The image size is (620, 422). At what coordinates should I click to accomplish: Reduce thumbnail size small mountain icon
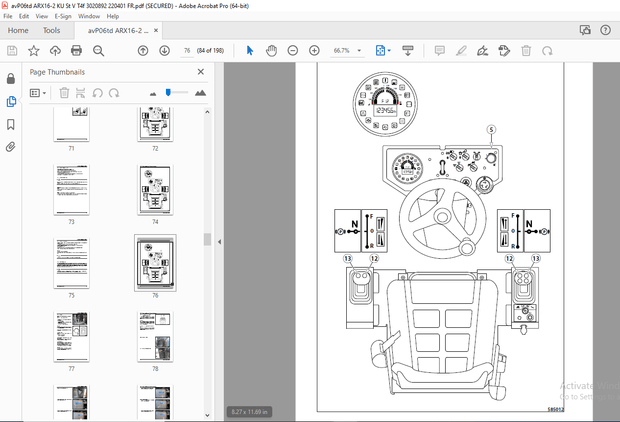pos(153,94)
